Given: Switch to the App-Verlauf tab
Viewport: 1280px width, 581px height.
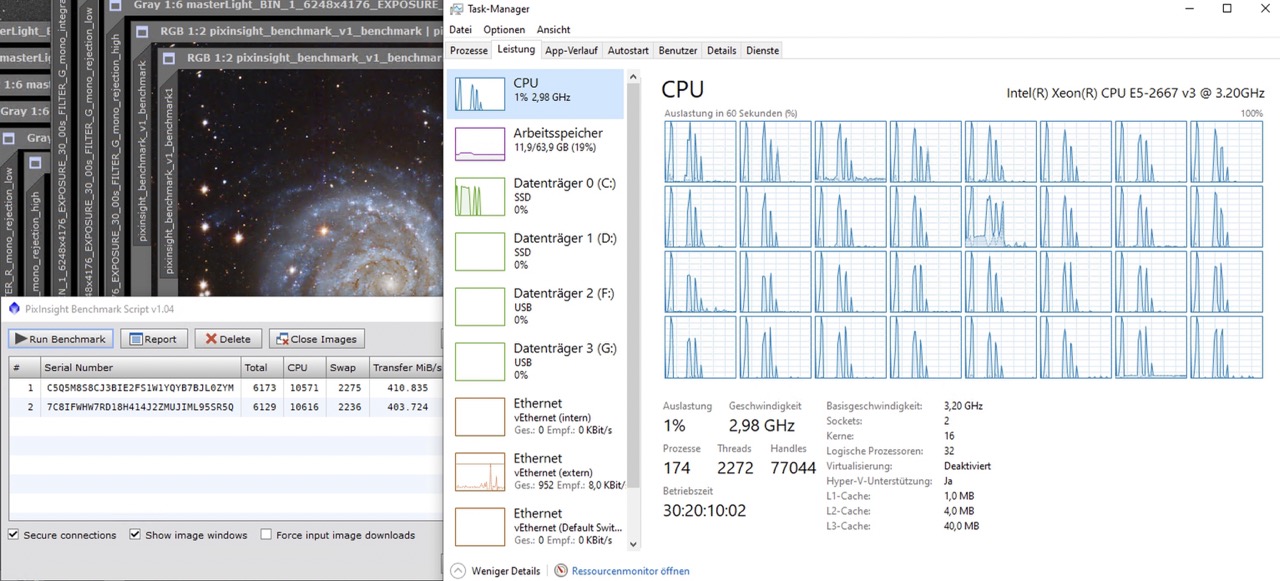Looking at the screenshot, I should click(572, 50).
